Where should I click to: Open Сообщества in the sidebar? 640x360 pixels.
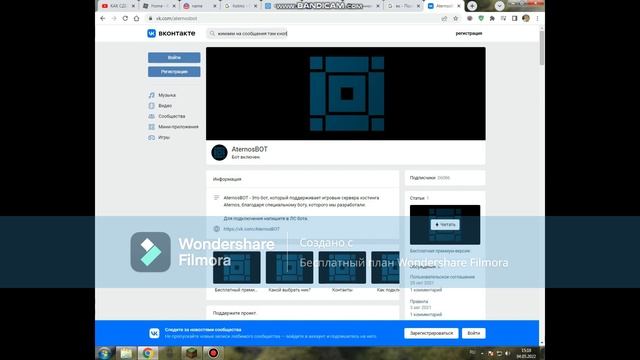click(171, 116)
